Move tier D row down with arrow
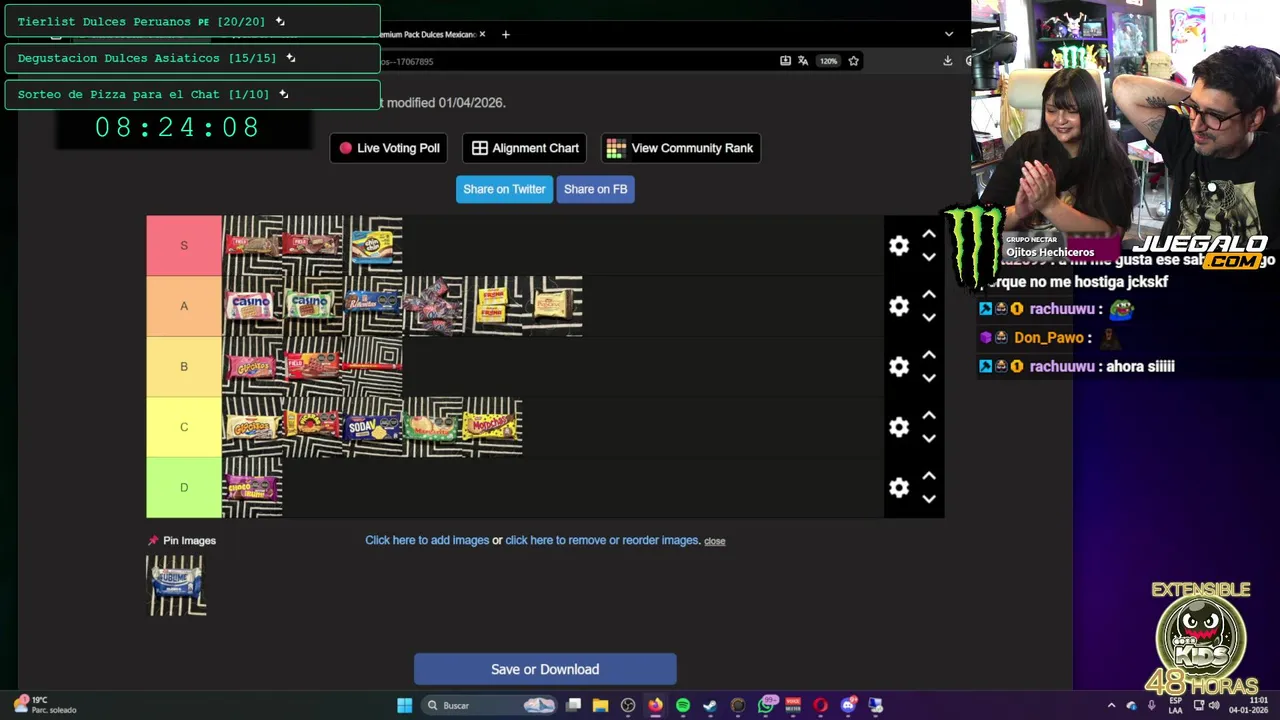Viewport: 1280px width, 720px height. 929,499
